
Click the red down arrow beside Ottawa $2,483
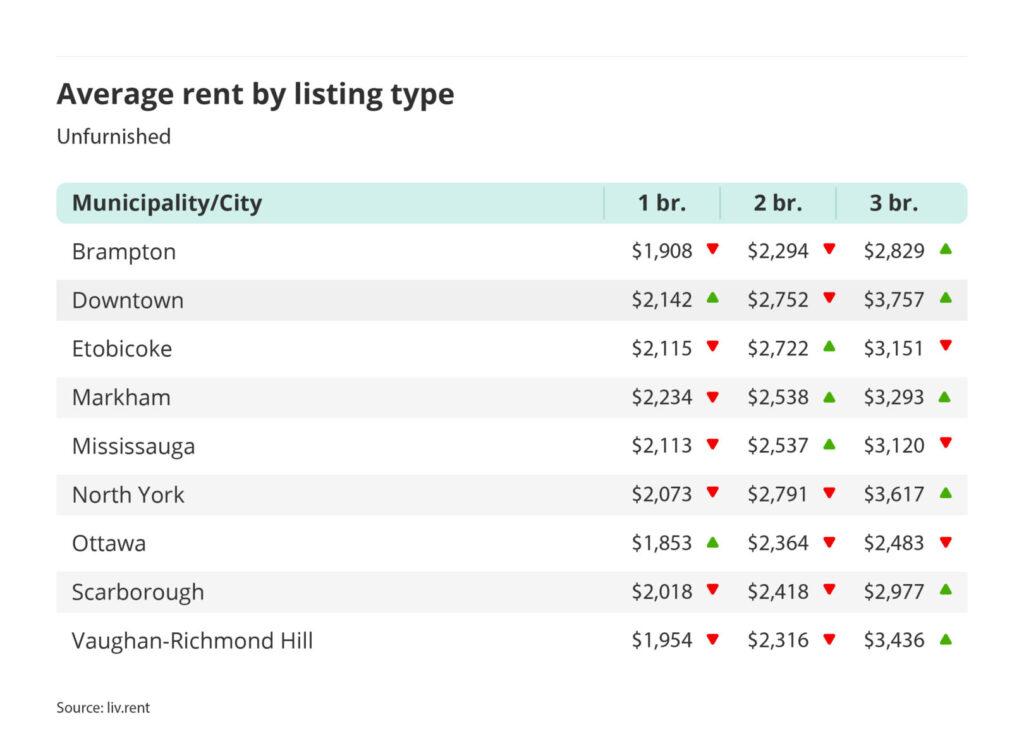click(945, 542)
